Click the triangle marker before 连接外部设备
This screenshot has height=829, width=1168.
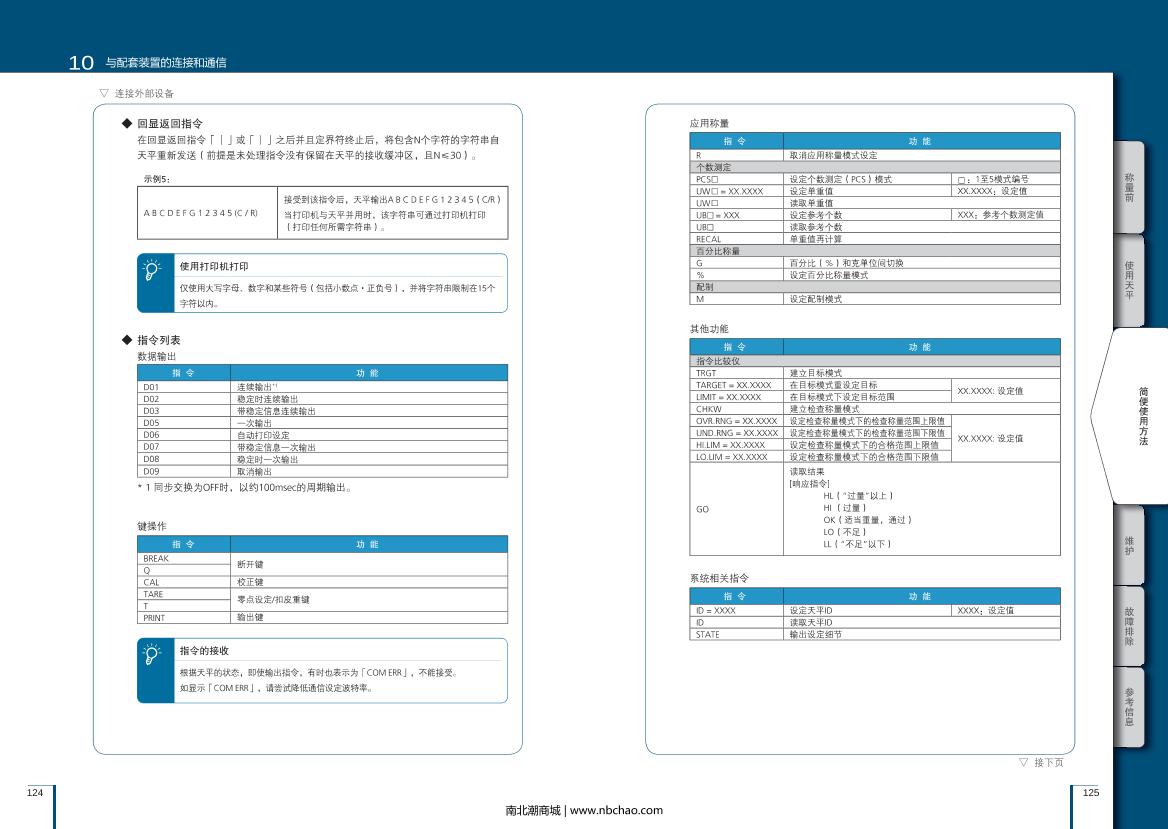coord(104,93)
